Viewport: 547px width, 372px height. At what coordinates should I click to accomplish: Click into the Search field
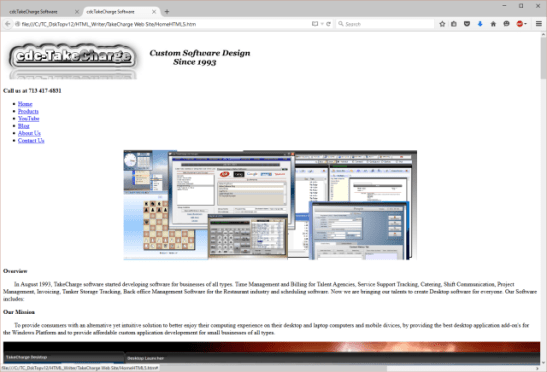[384, 24]
